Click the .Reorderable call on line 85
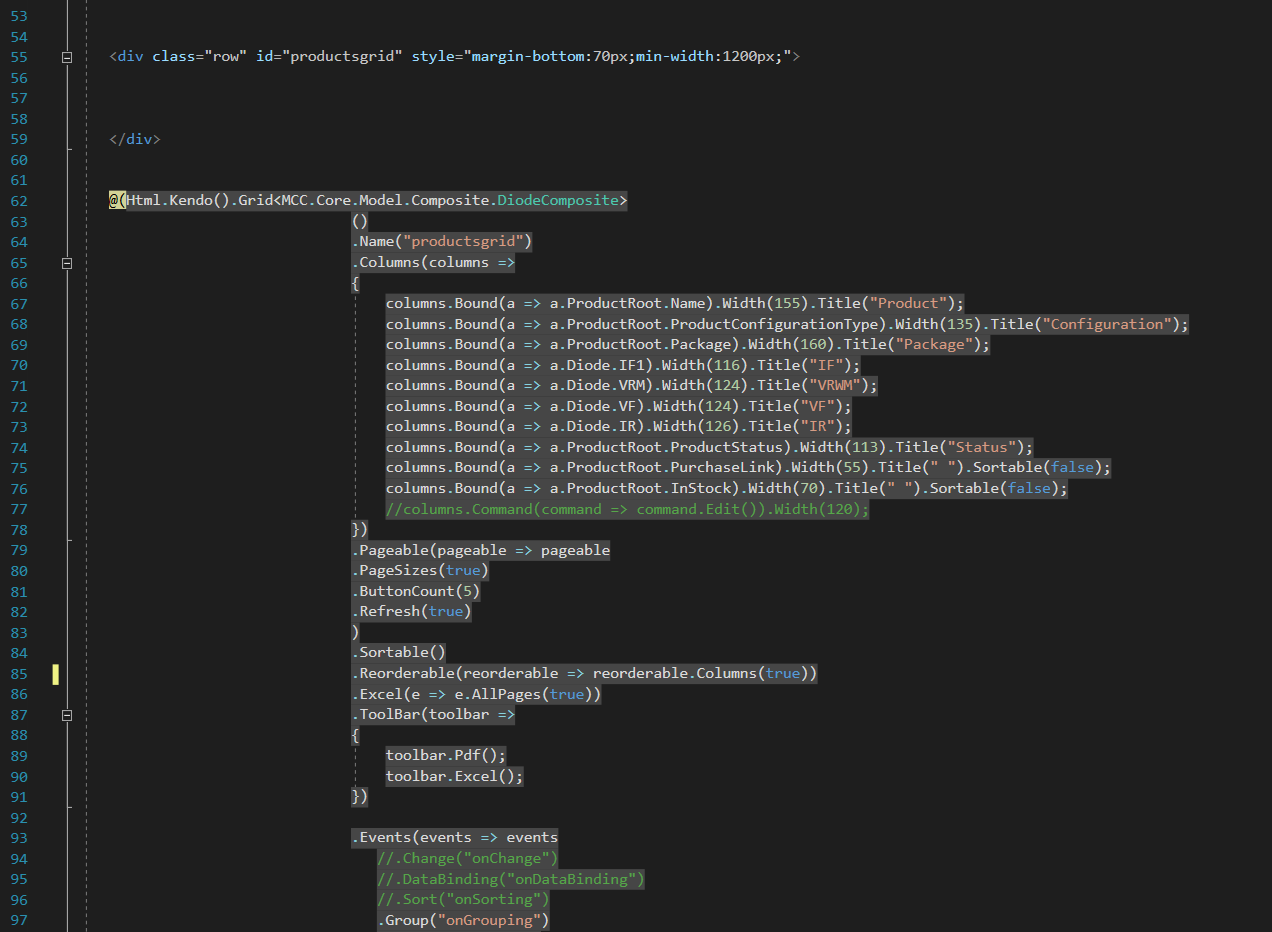 pos(584,673)
